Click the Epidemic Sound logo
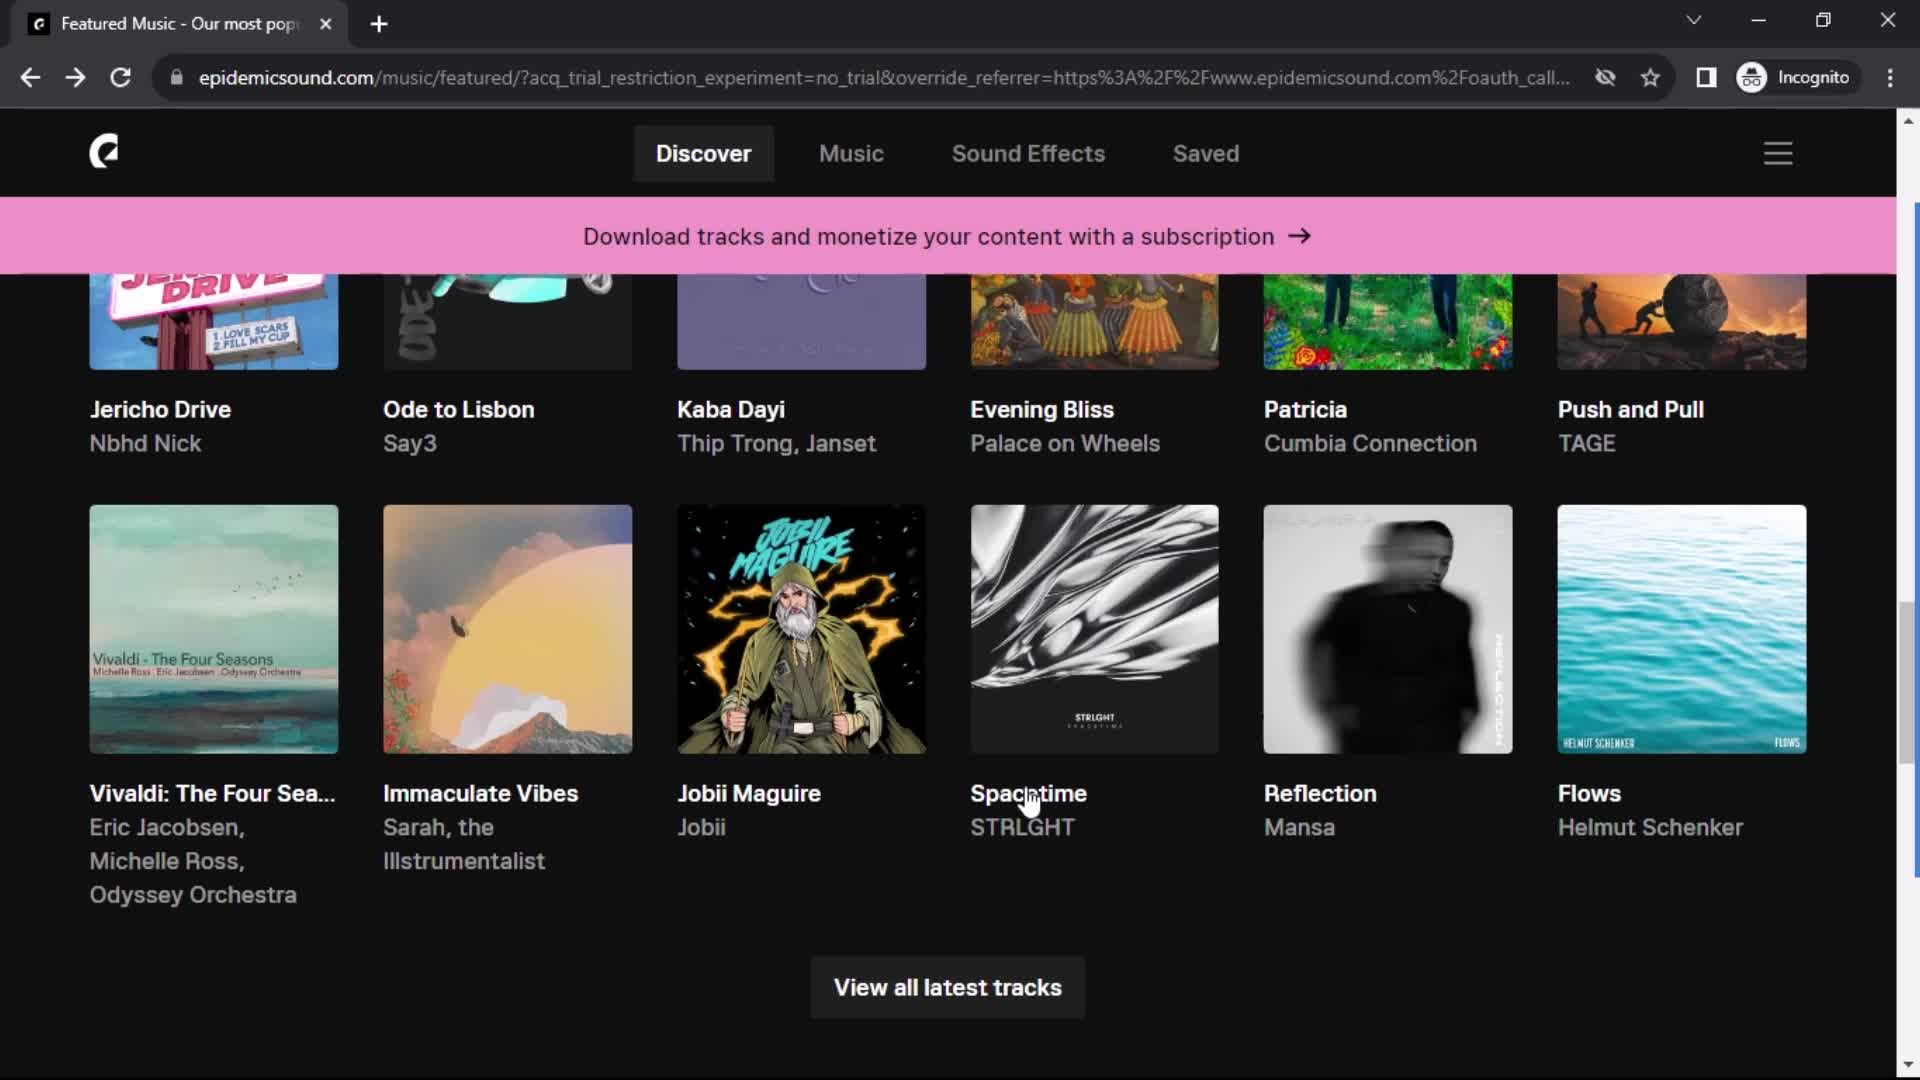The width and height of the screenshot is (1920, 1080). point(104,152)
